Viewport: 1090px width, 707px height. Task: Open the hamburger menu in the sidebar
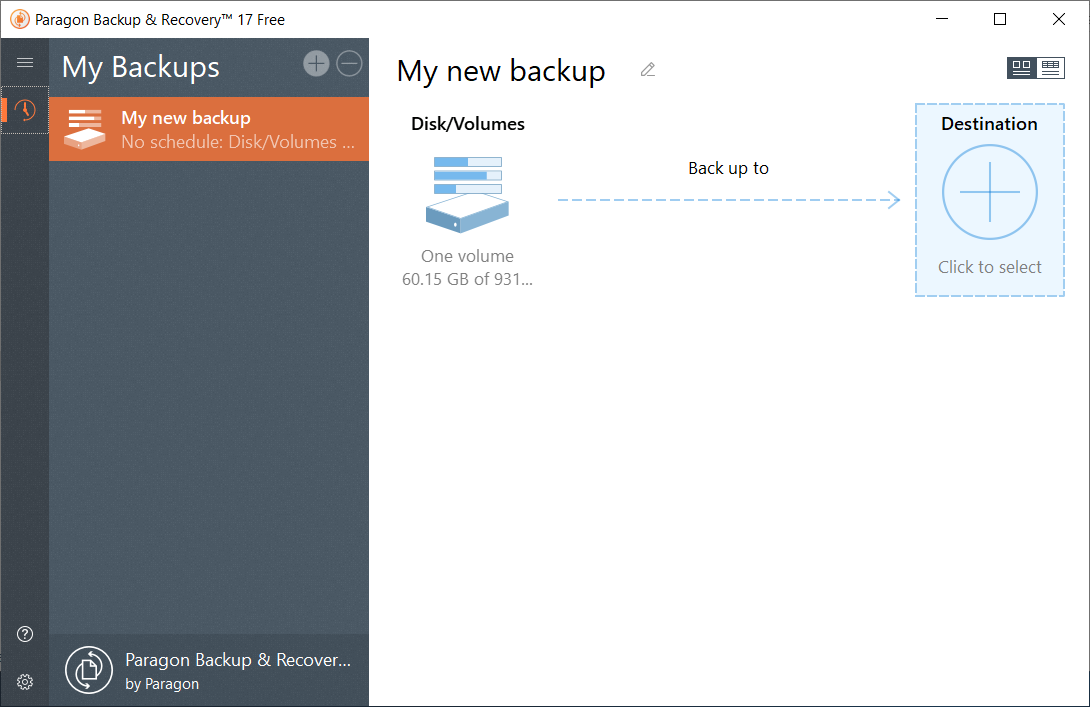pyautogui.click(x=25, y=63)
